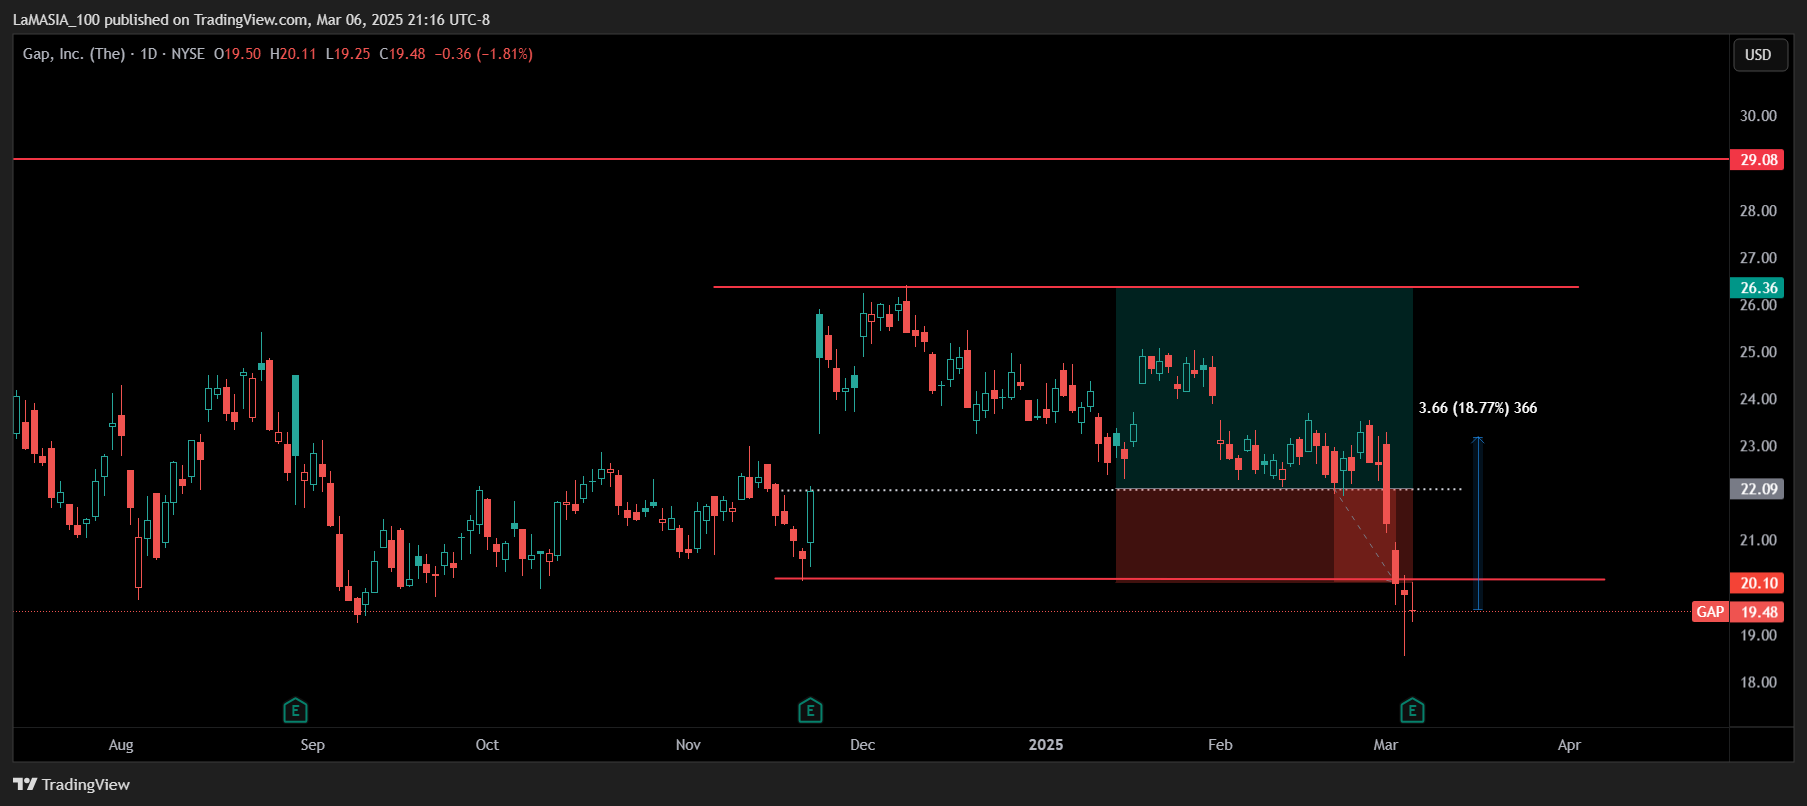Select the blue price range measure arrow
The width and height of the screenshot is (1807, 806).
pos(1478,523)
